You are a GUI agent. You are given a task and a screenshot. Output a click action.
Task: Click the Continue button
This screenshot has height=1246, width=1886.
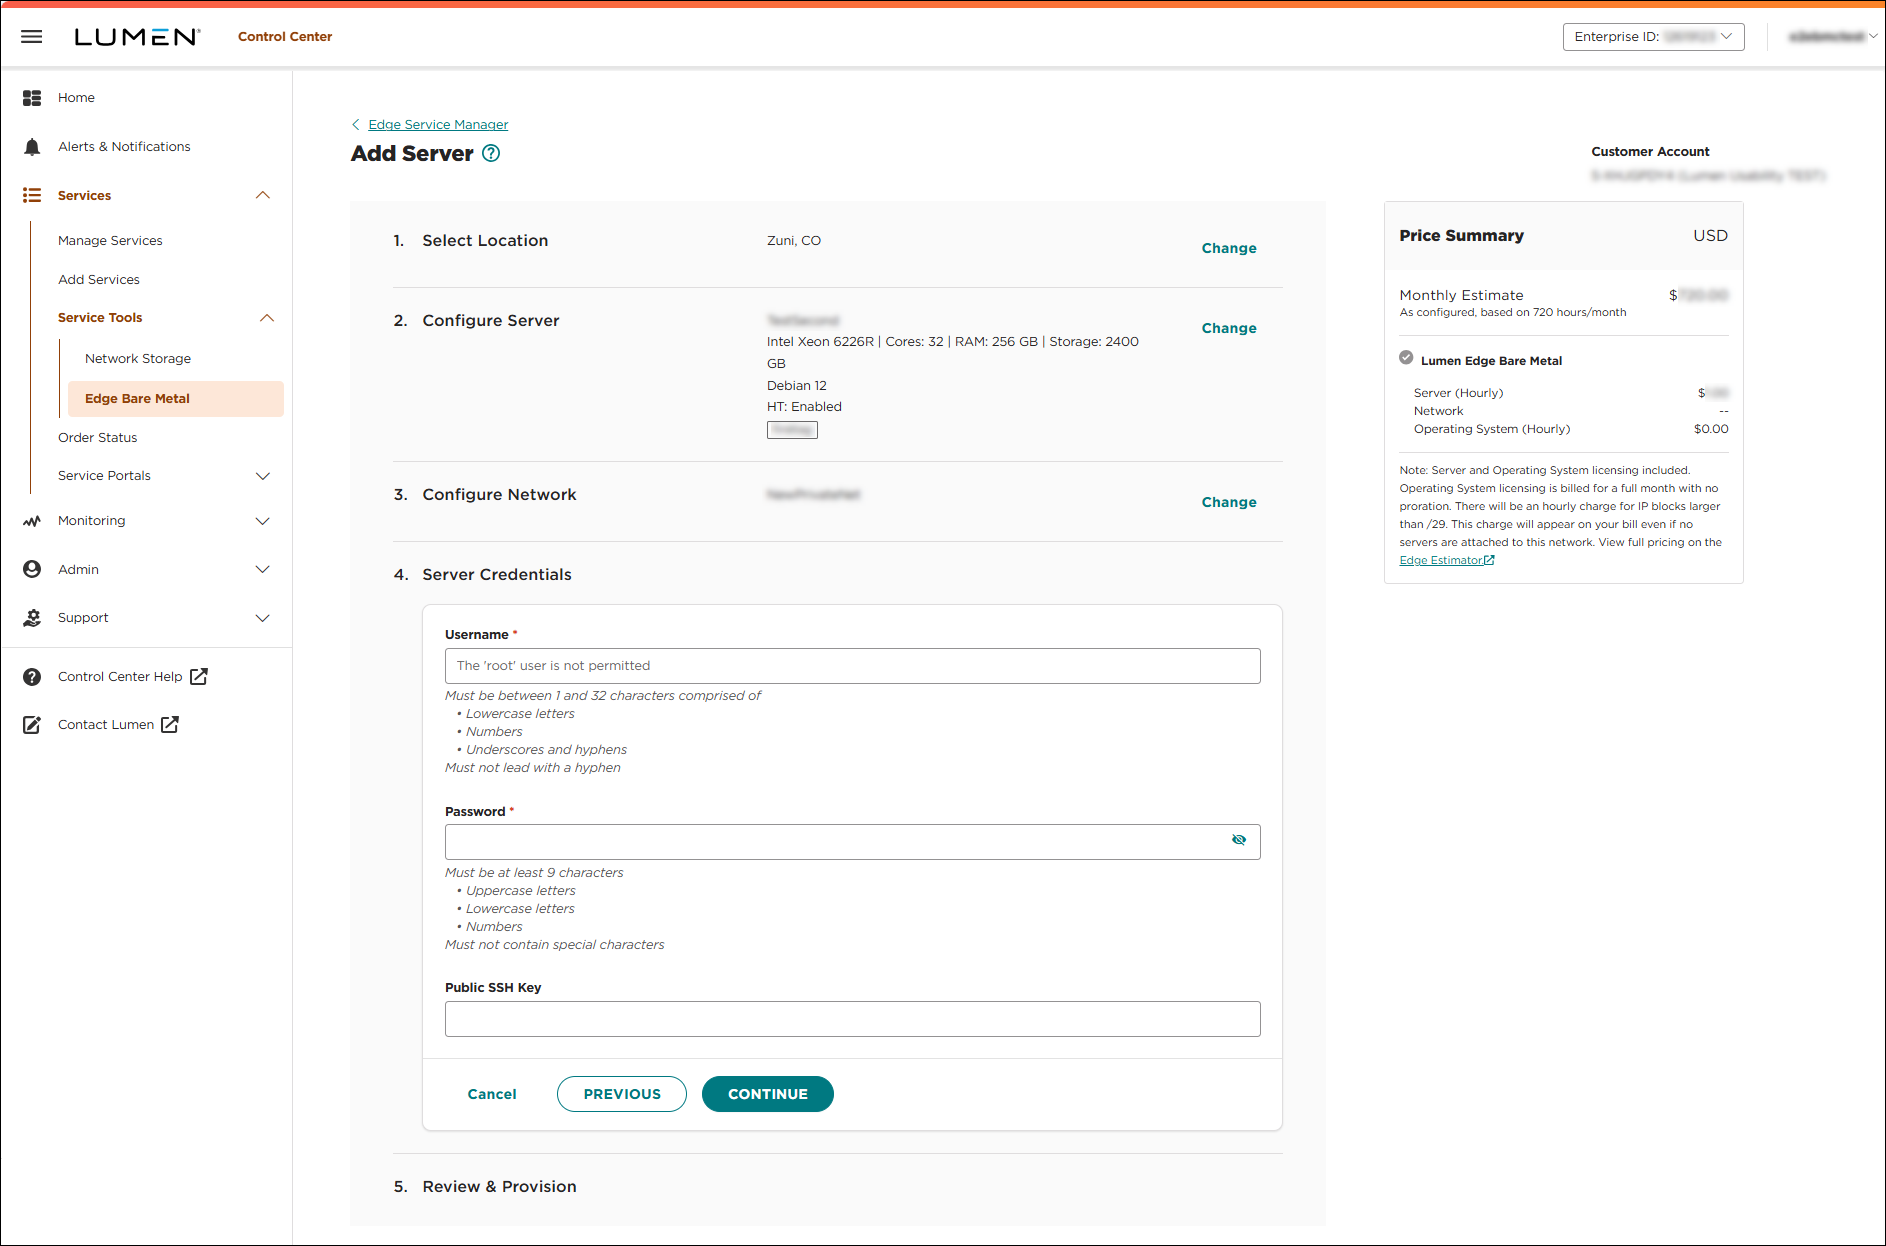(x=767, y=1094)
